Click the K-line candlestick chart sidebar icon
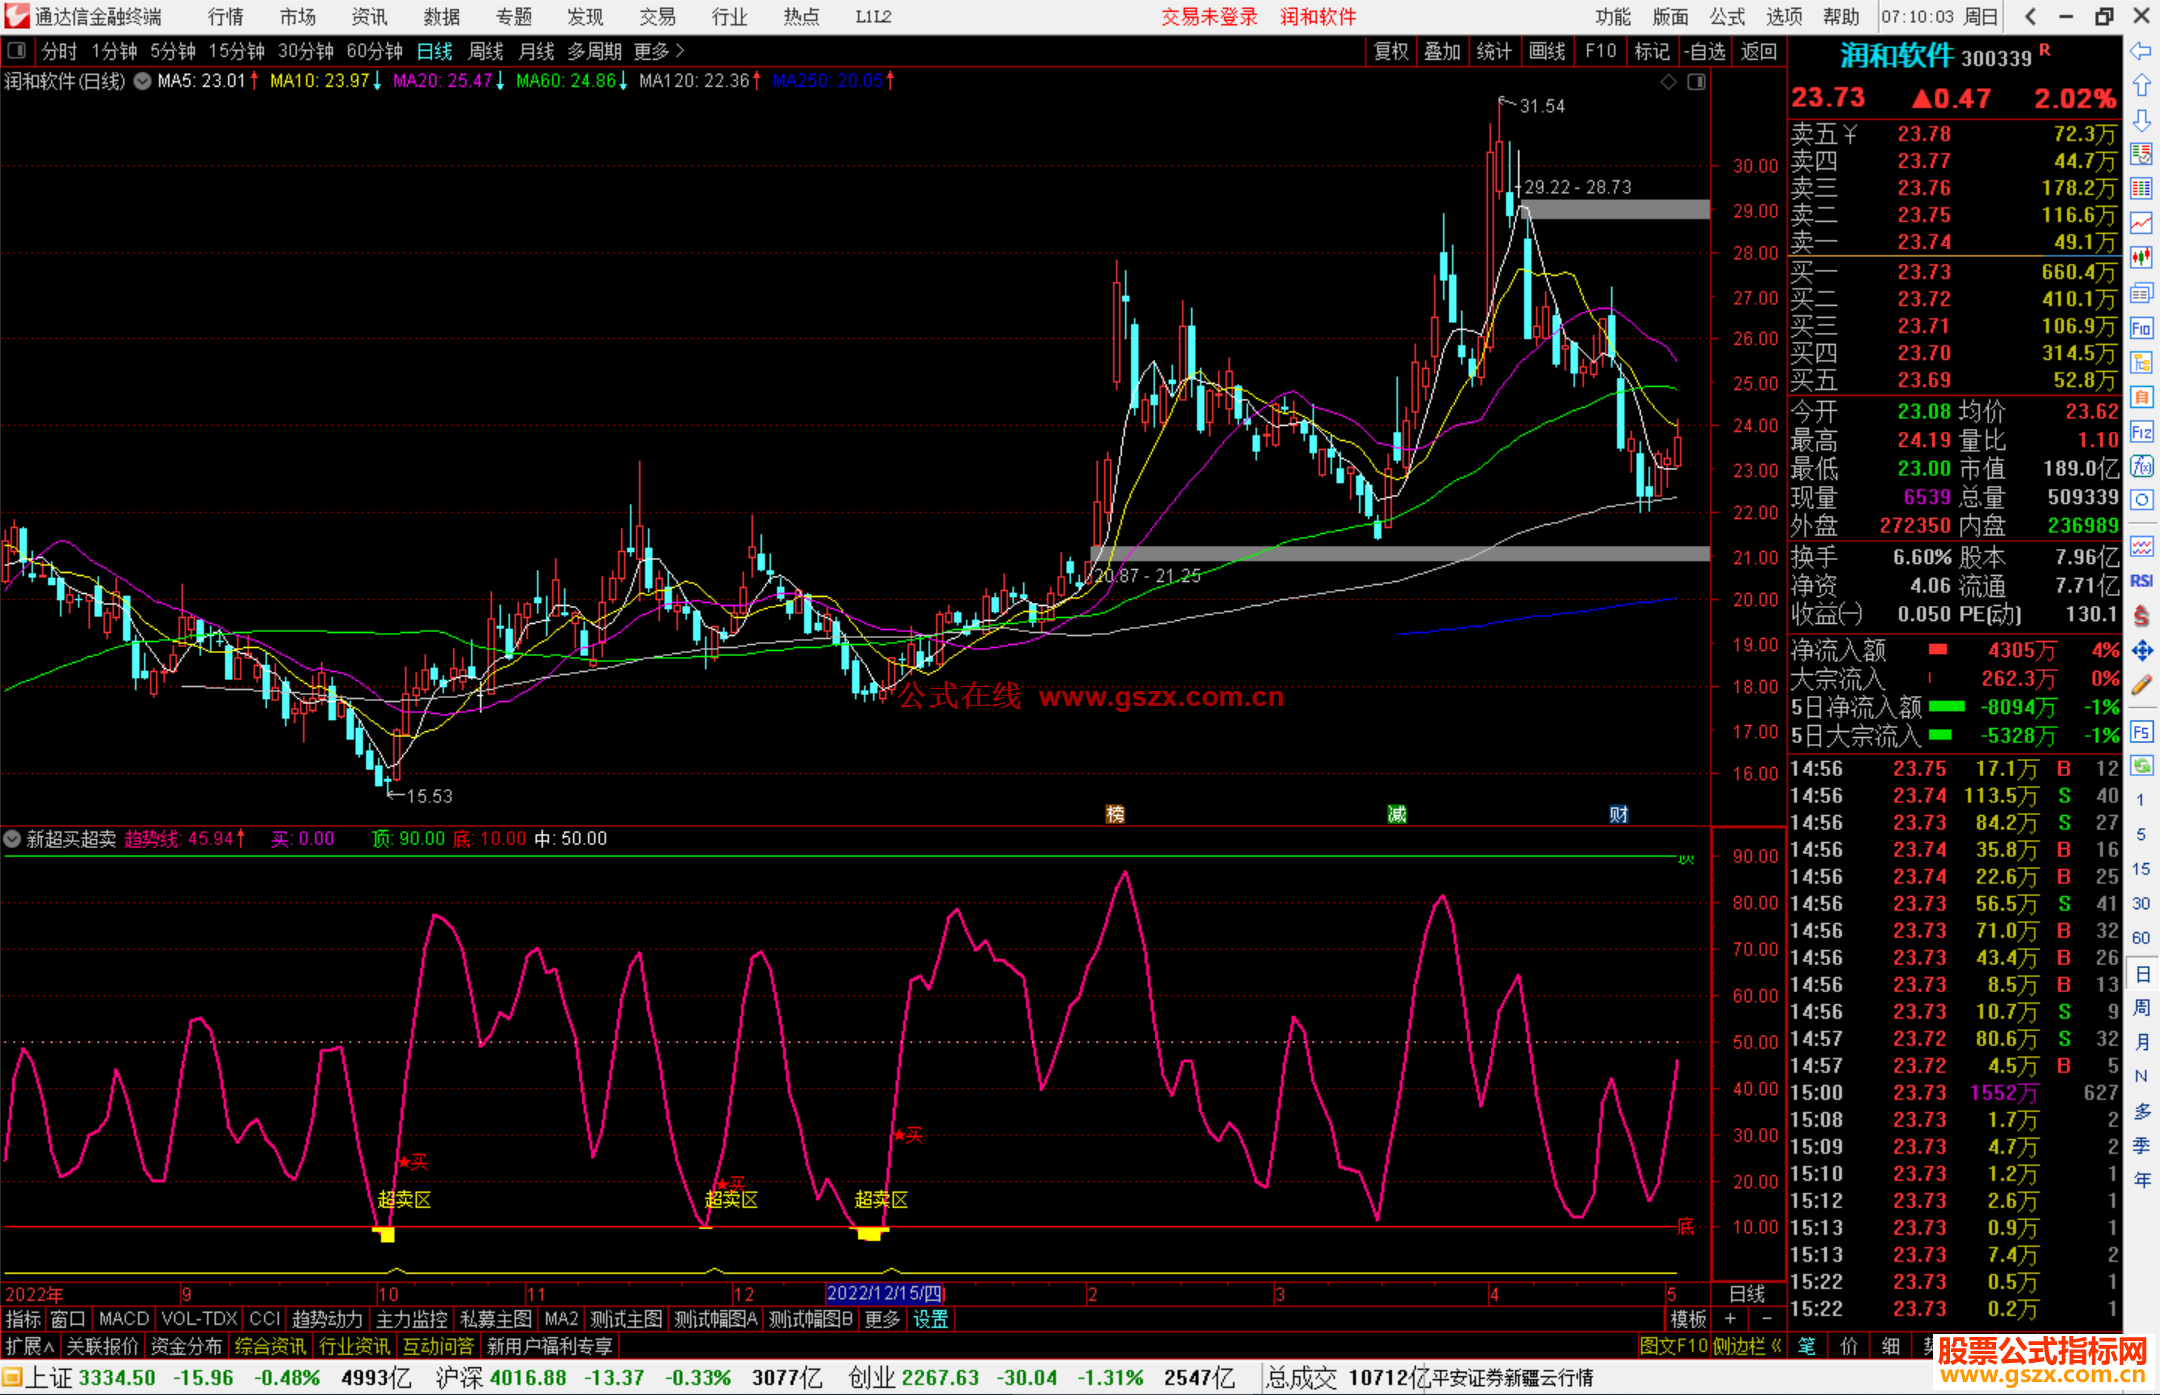Image resolution: width=2160 pixels, height=1395 pixels. coord(2141,258)
